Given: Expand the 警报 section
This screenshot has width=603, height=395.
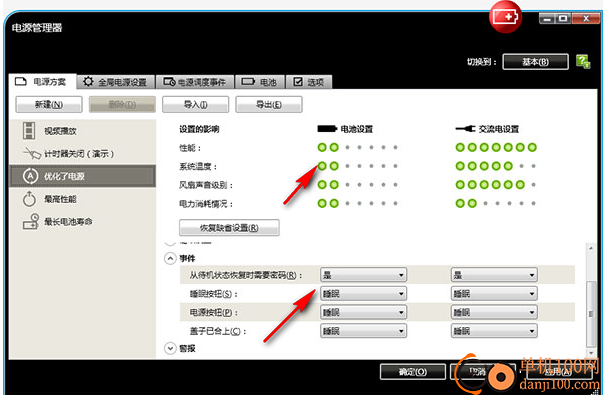Looking at the screenshot, I should pyautogui.click(x=170, y=348).
